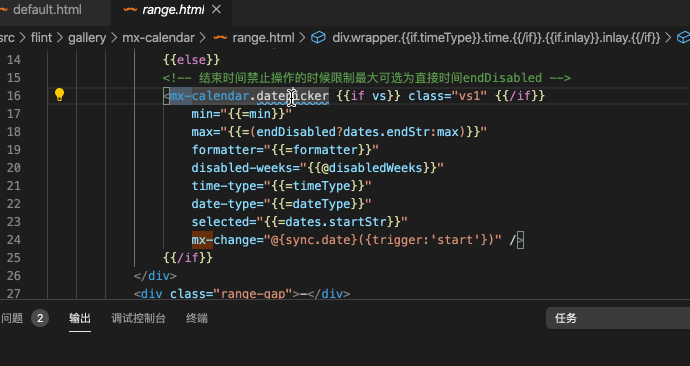The height and width of the screenshot is (366, 690).
Task: Click line number 14 in the gutter
Action: (14, 60)
